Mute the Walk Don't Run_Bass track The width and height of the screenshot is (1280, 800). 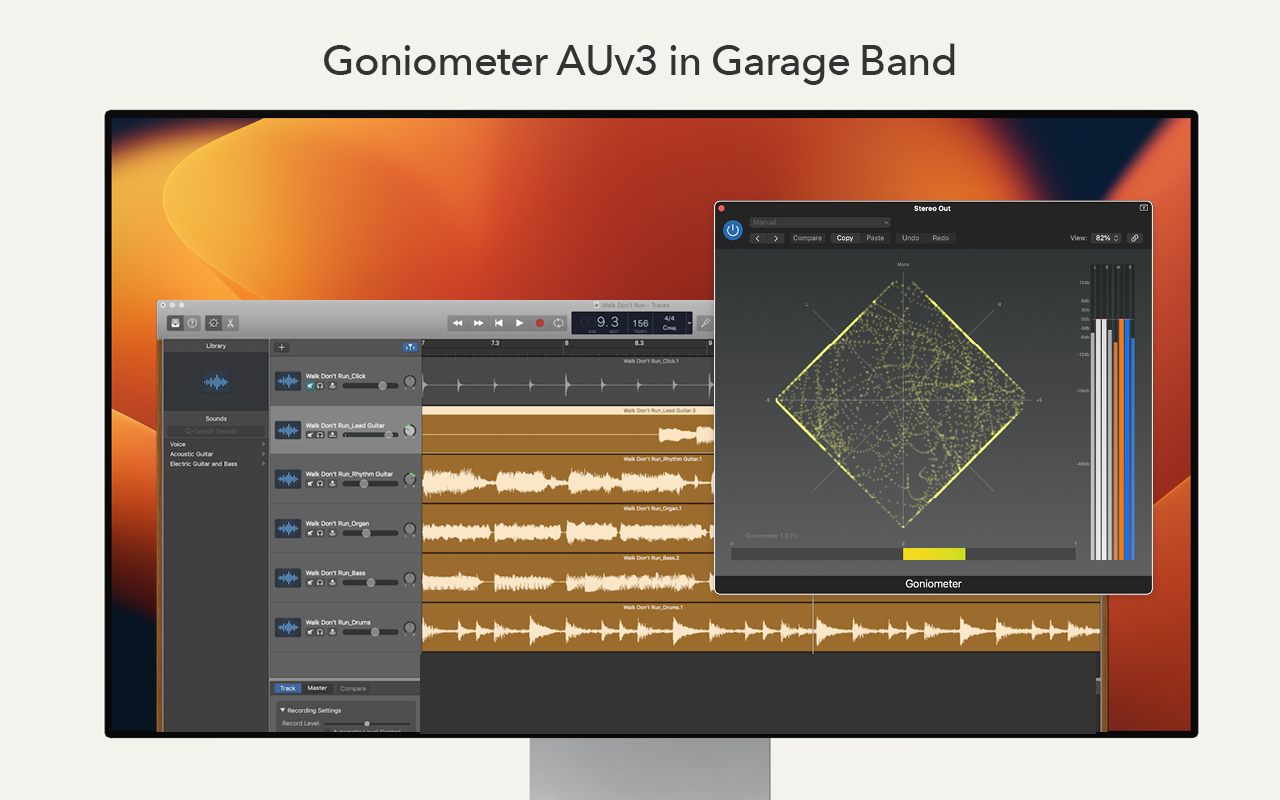coord(310,582)
